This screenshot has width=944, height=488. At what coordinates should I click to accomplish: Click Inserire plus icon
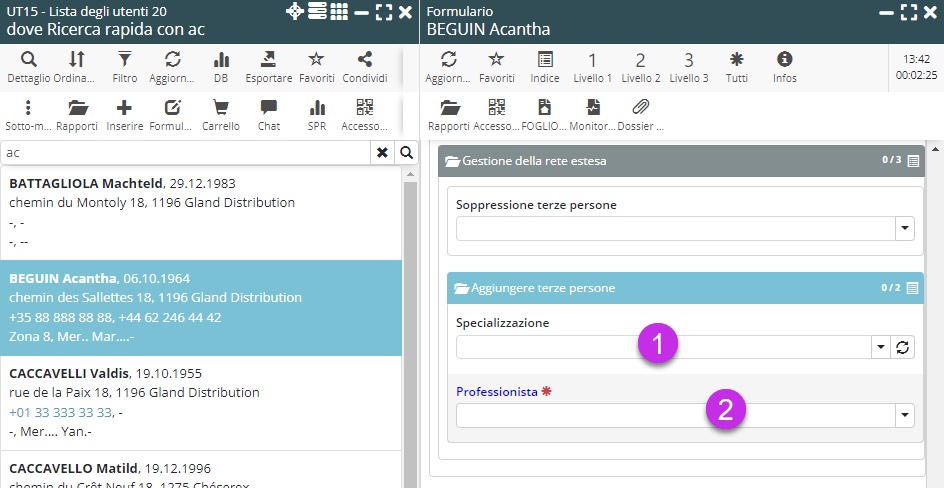click(x=124, y=115)
